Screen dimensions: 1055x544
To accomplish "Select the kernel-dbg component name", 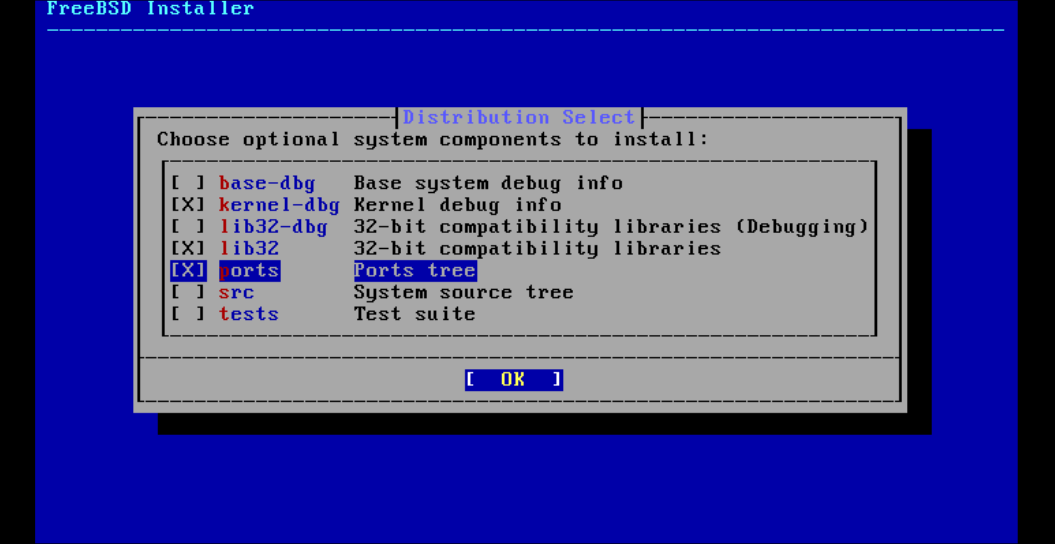I will coord(279,204).
